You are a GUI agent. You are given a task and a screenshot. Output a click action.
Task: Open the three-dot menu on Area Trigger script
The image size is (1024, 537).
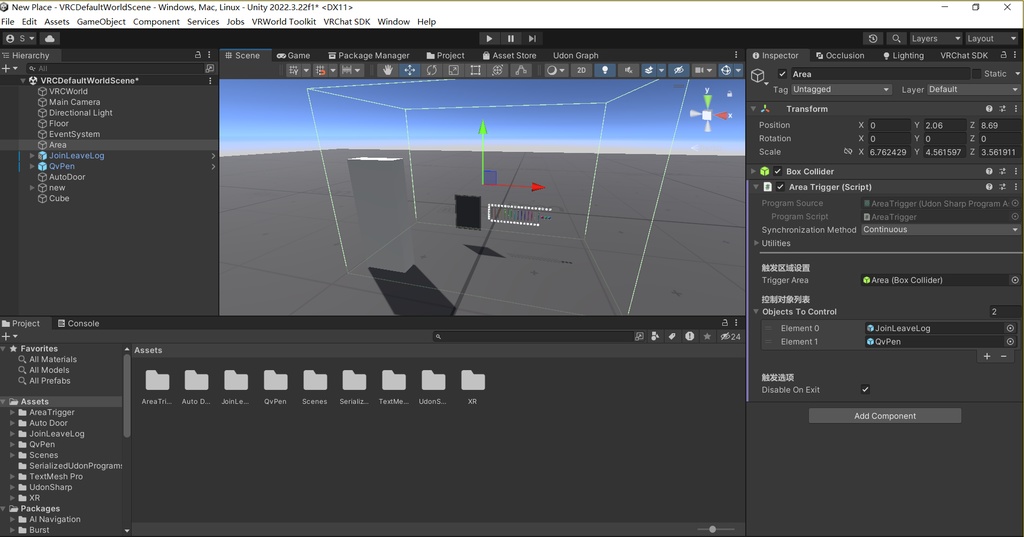coord(1016,187)
